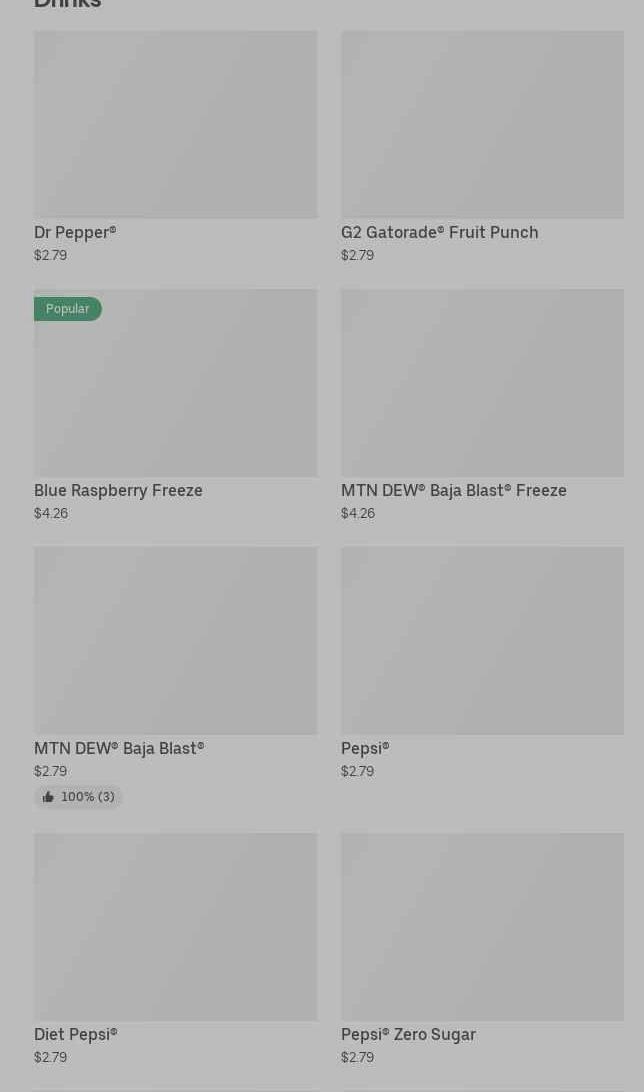Select the Blue Raspberry Freeze image
644x1092 pixels.
pos(175,383)
